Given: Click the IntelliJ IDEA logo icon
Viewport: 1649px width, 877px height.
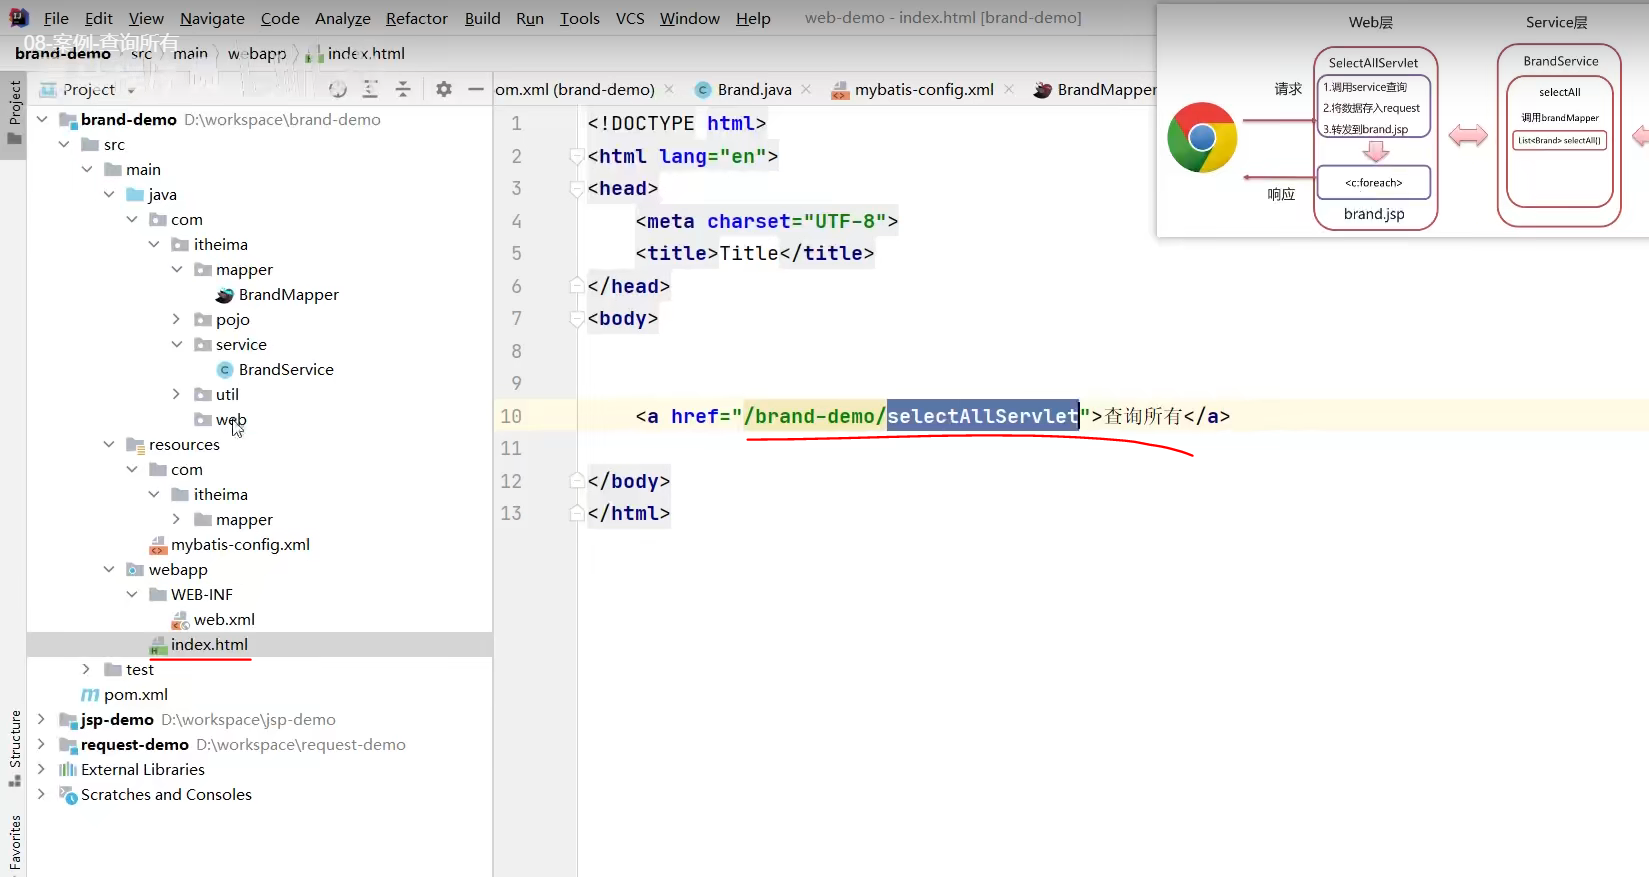Looking at the screenshot, I should pos(18,18).
